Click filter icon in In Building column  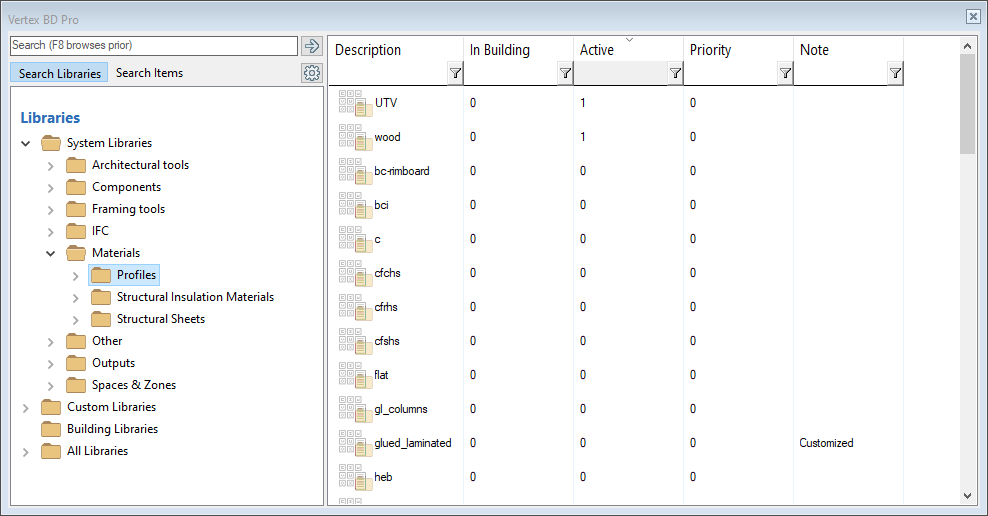[x=565, y=73]
